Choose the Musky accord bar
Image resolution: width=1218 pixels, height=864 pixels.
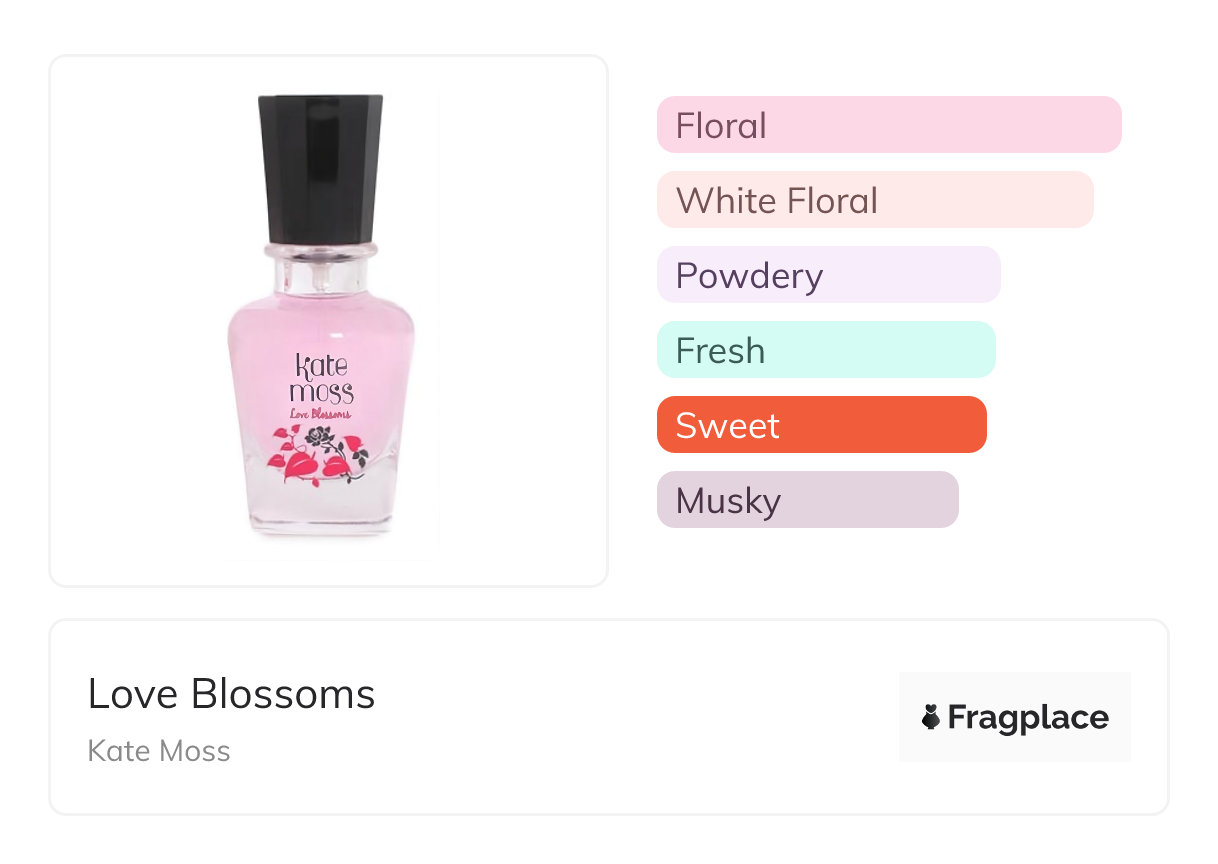(807, 500)
